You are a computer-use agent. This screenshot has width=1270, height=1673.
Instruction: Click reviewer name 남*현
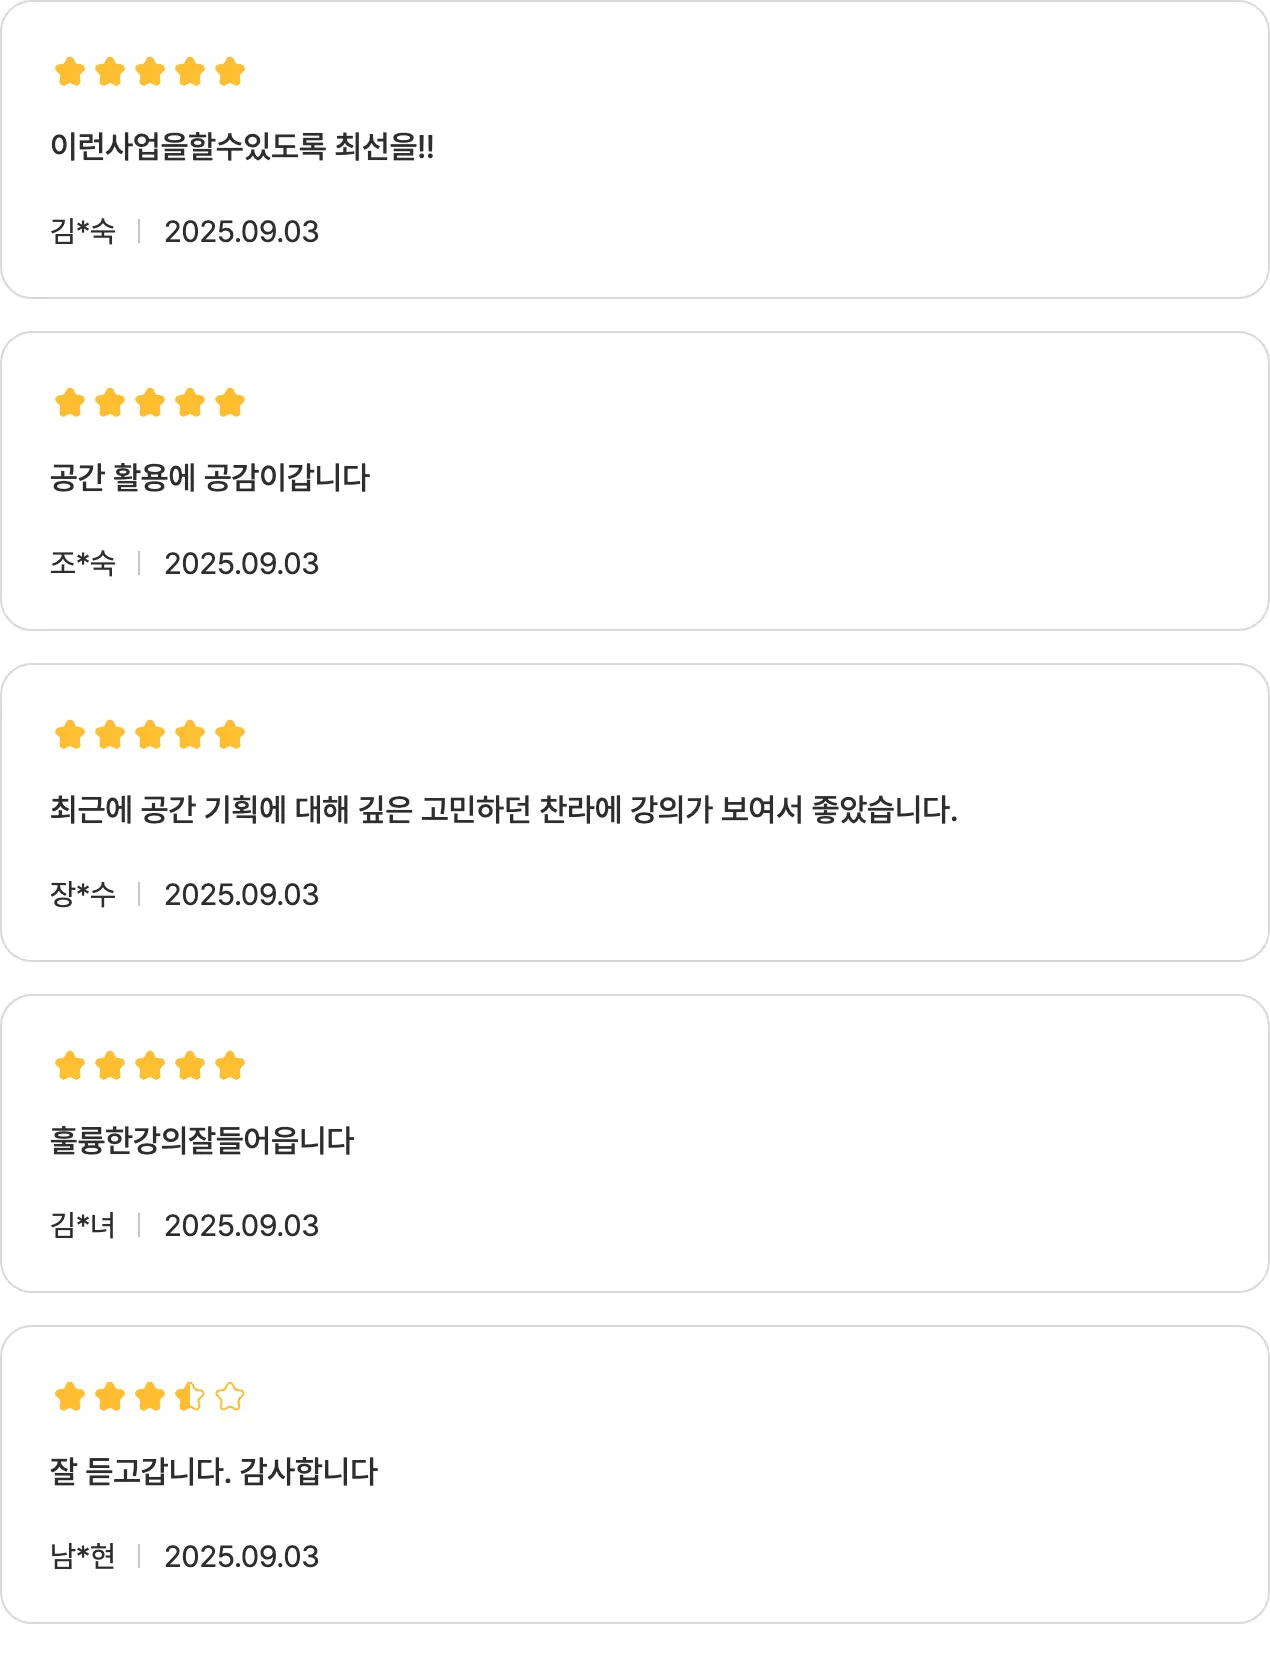[83, 1557]
